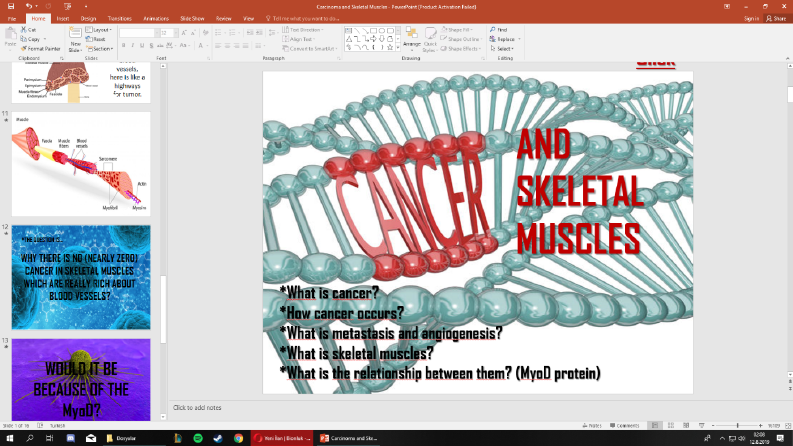The width and height of the screenshot is (793, 446).
Task: Open the File tab
Action: point(12,18)
